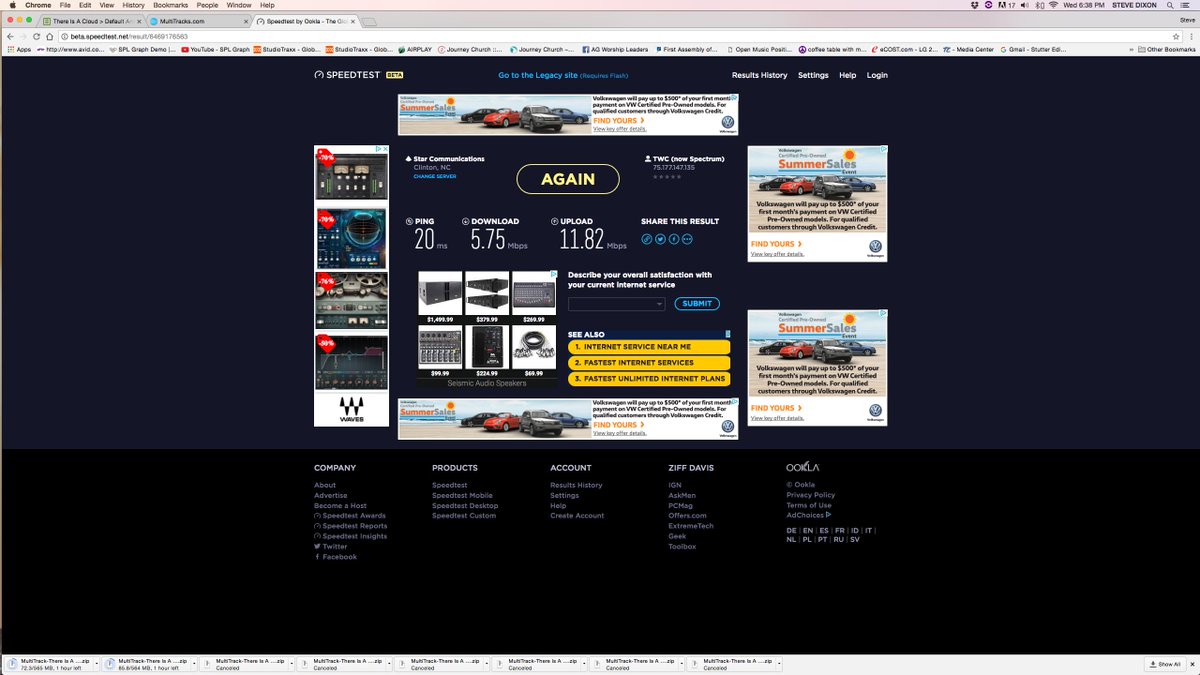
Task: Open the Apps bookmarks shortcut
Action: coord(19,49)
